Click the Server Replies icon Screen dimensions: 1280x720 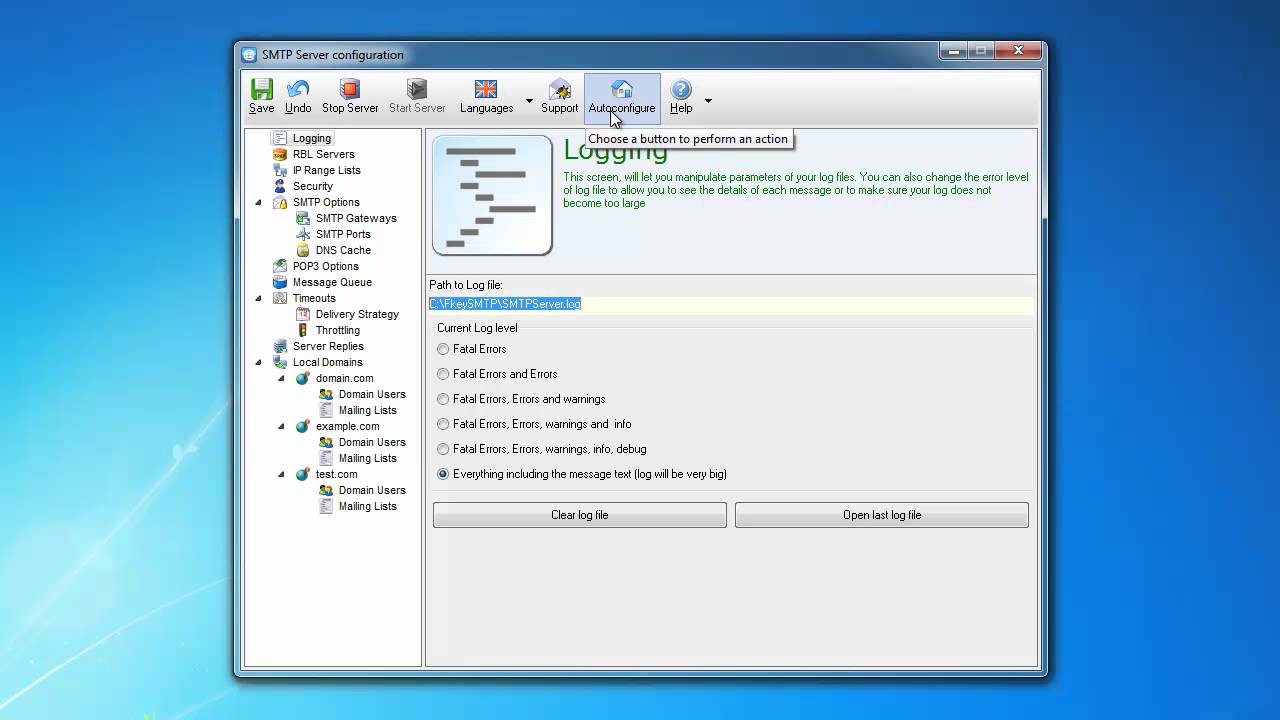pos(280,346)
